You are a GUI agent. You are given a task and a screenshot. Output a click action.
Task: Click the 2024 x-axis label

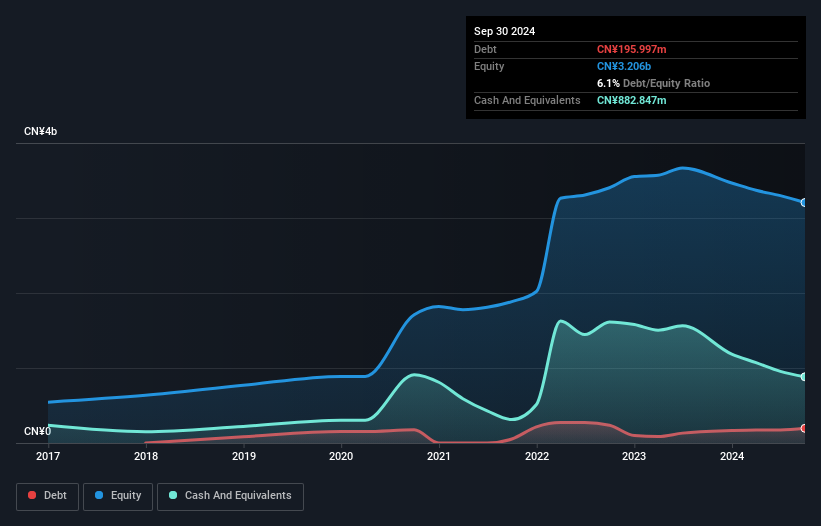coord(732,456)
